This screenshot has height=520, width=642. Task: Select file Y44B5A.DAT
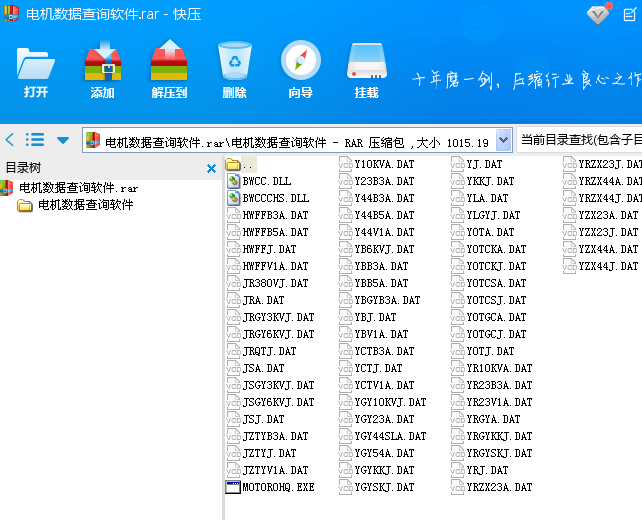click(x=376, y=215)
